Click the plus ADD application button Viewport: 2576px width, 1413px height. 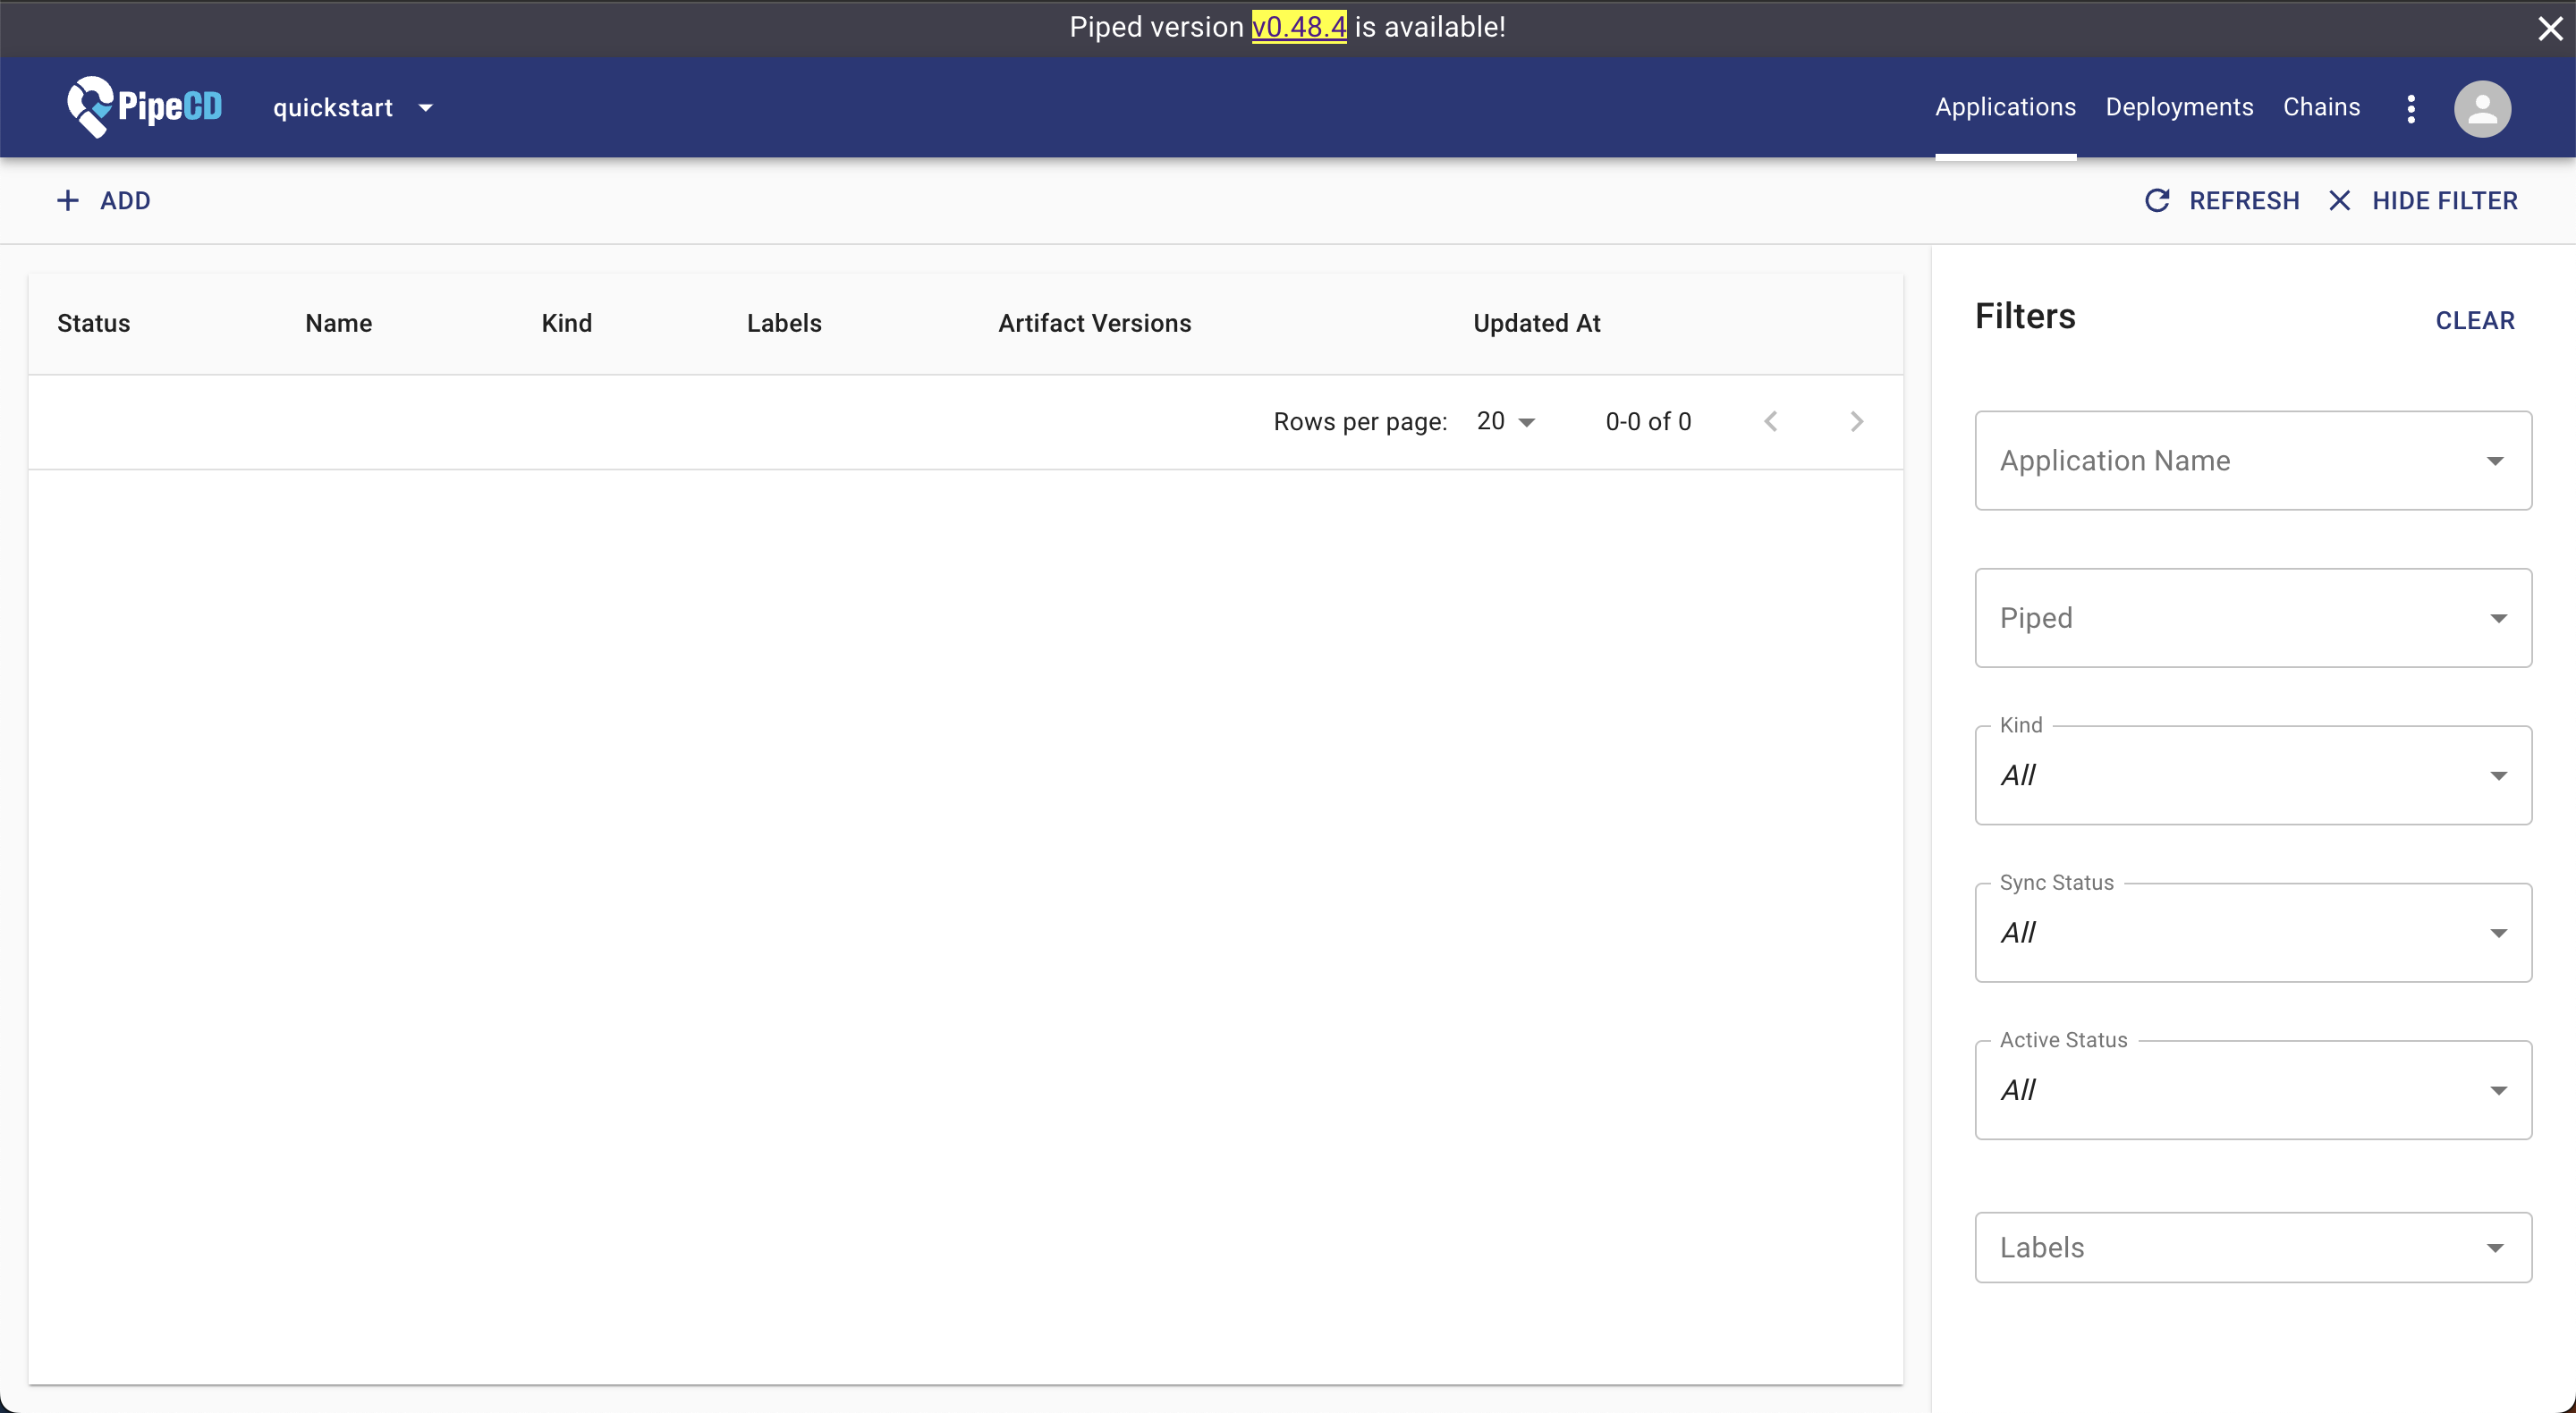click(x=104, y=201)
